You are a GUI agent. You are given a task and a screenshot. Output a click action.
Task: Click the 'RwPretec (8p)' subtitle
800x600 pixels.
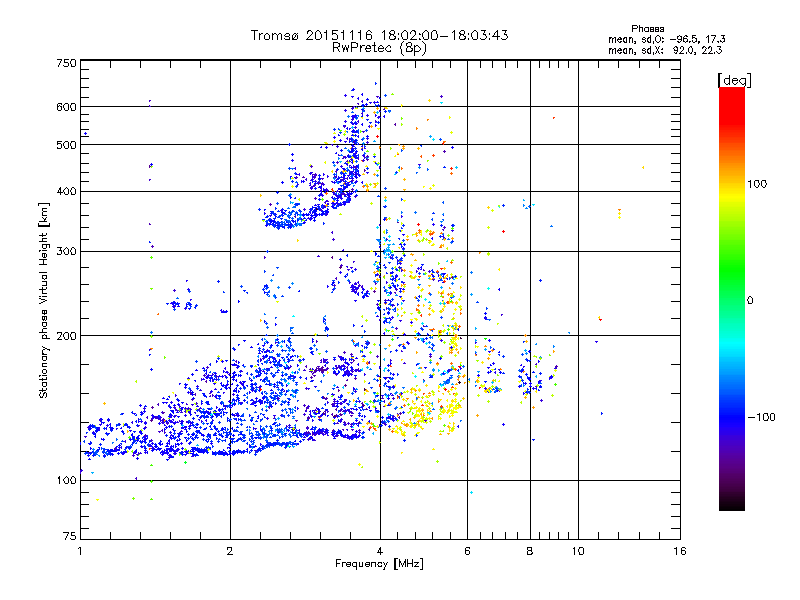coord(379,48)
